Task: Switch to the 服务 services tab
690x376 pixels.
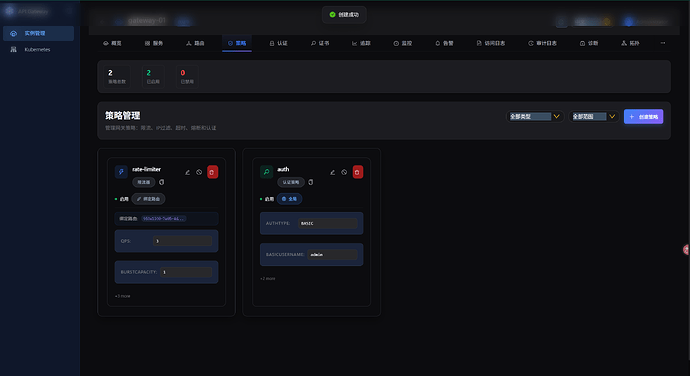Action: coord(154,43)
